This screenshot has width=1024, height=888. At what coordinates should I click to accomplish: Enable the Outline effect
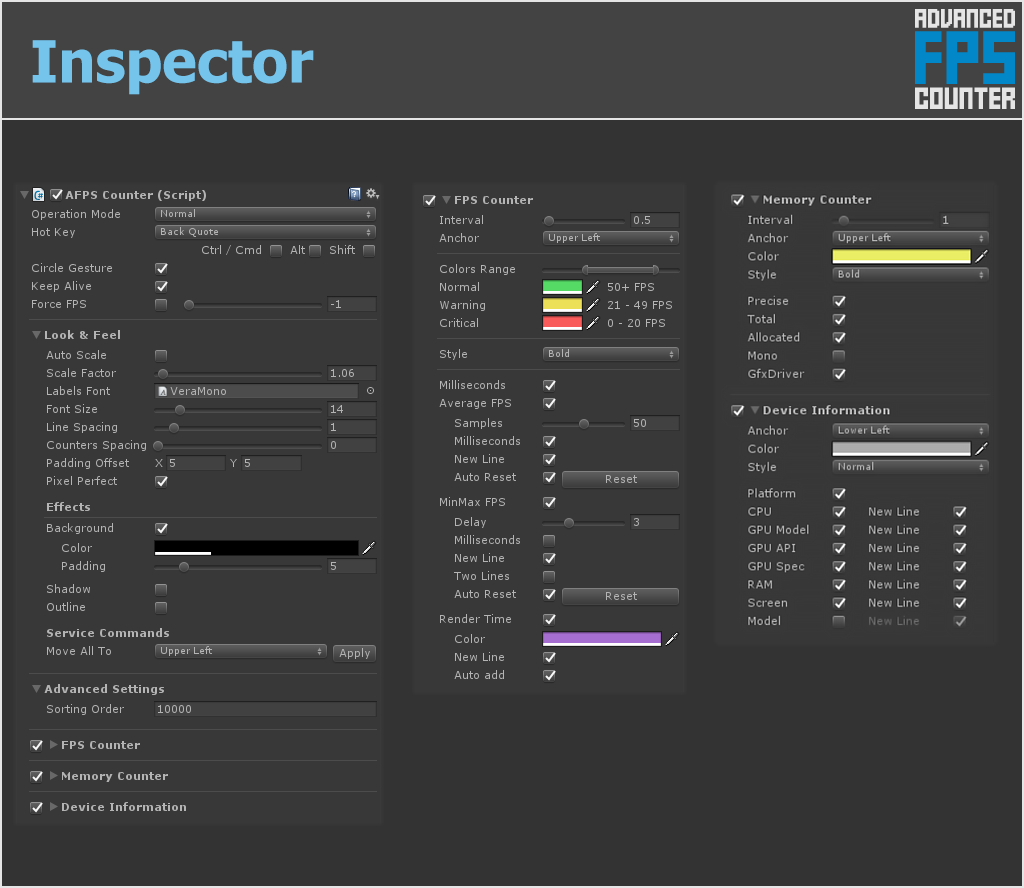(x=161, y=607)
